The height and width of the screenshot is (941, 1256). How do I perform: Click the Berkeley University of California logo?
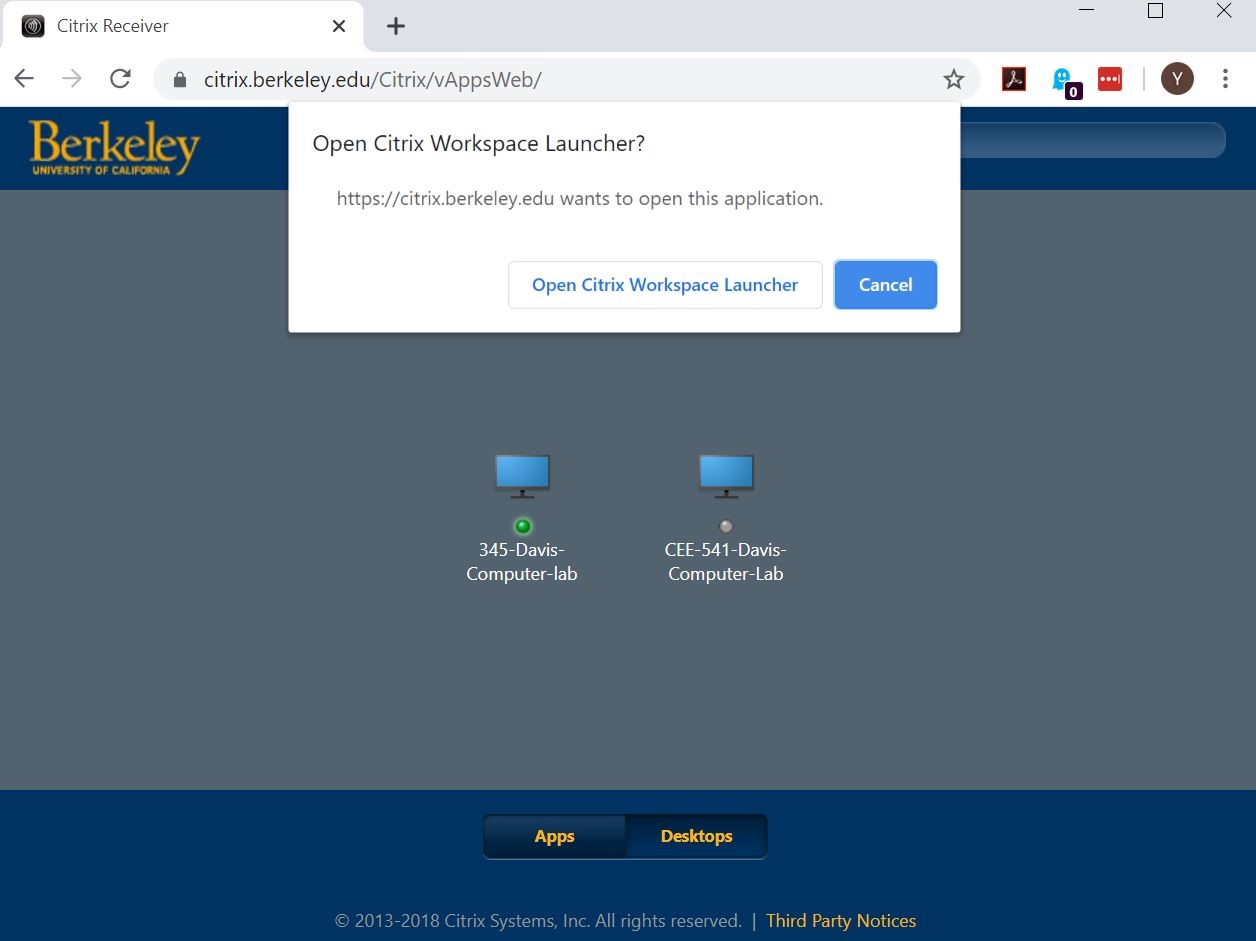[115, 148]
